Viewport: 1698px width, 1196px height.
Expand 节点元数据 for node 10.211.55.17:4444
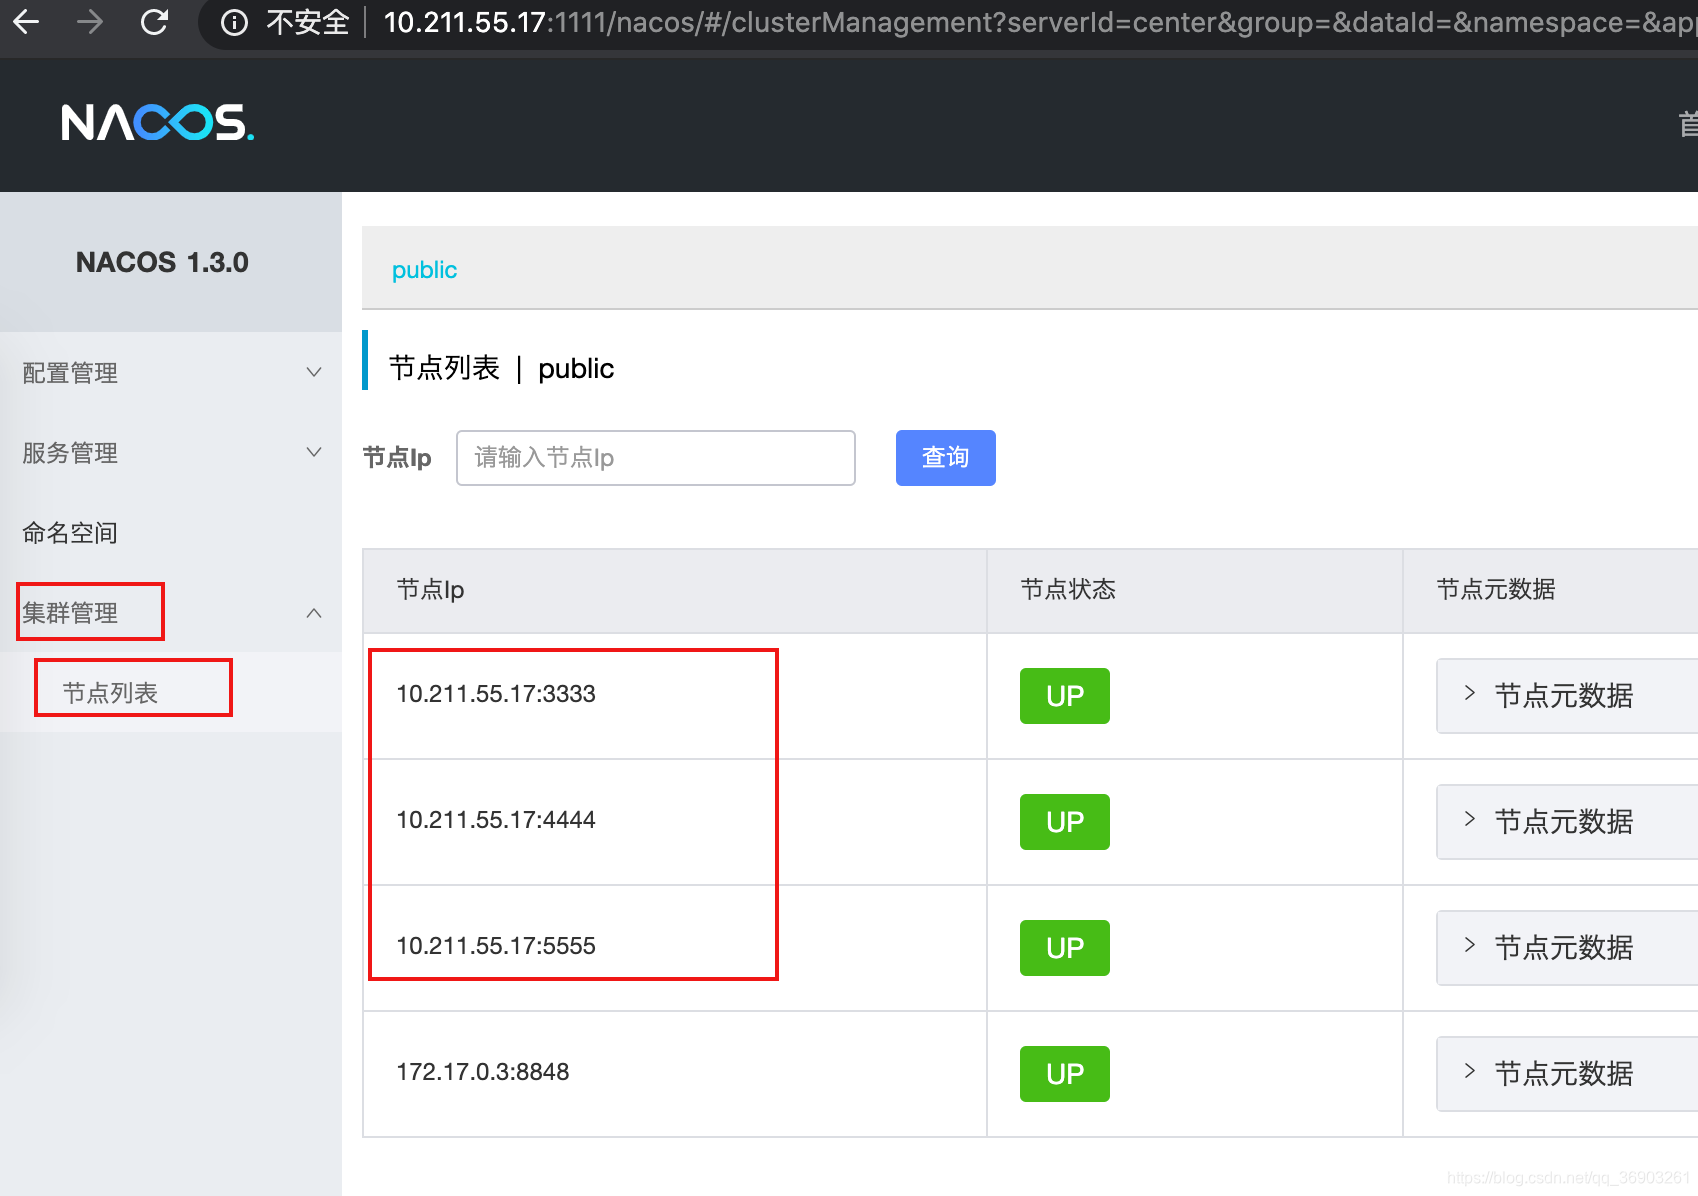pyautogui.click(x=1567, y=822)
